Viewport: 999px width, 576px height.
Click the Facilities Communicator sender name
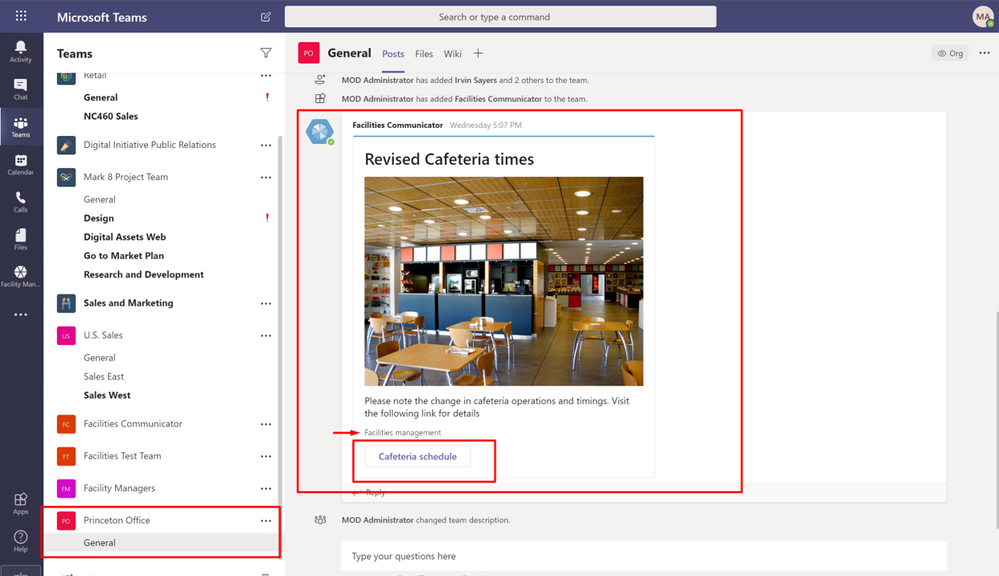pyautogui.click(x=398, y=125)
